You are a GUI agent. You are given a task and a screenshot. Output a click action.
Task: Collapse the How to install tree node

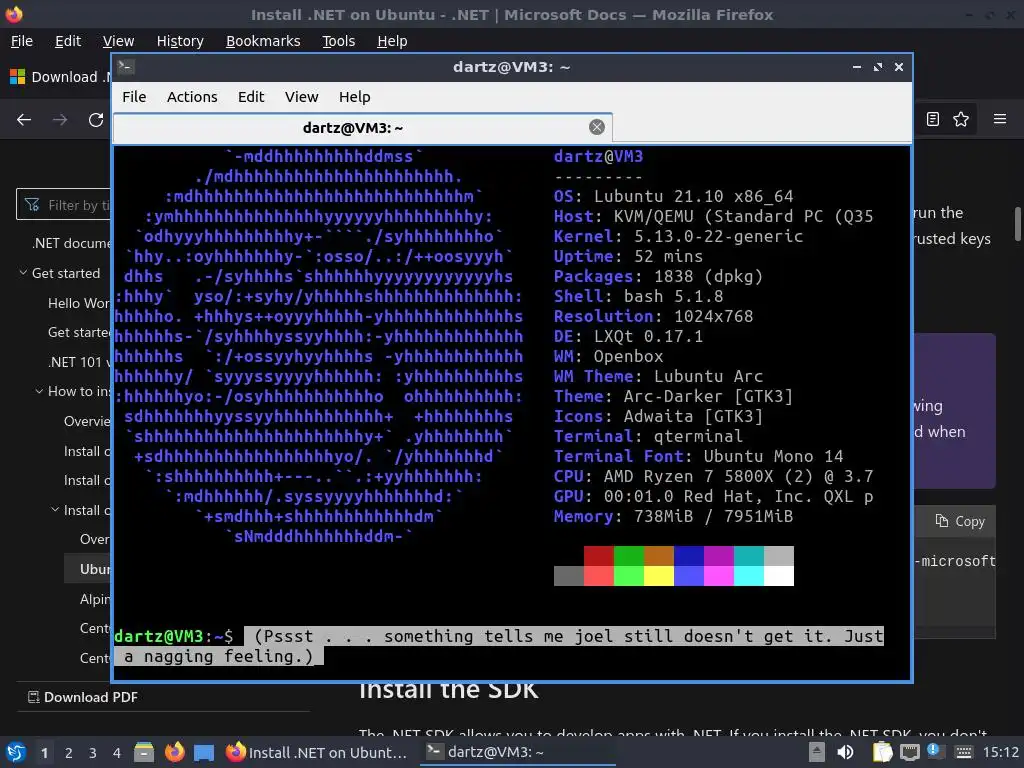pos(39,391)
